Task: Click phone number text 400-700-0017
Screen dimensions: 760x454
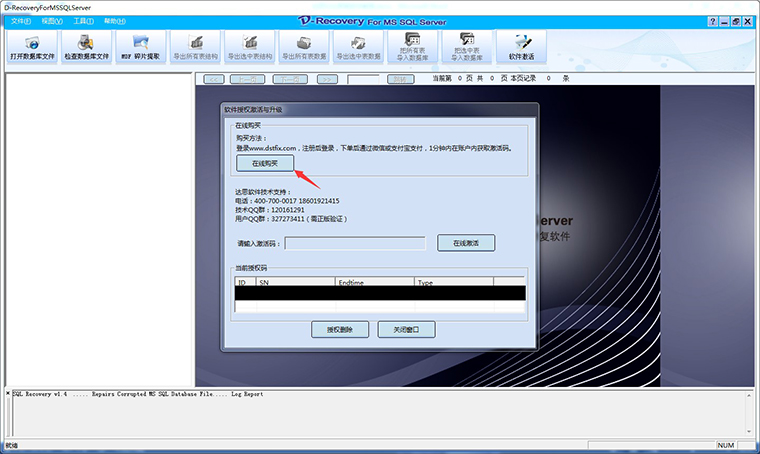Action: click(275, 201)
